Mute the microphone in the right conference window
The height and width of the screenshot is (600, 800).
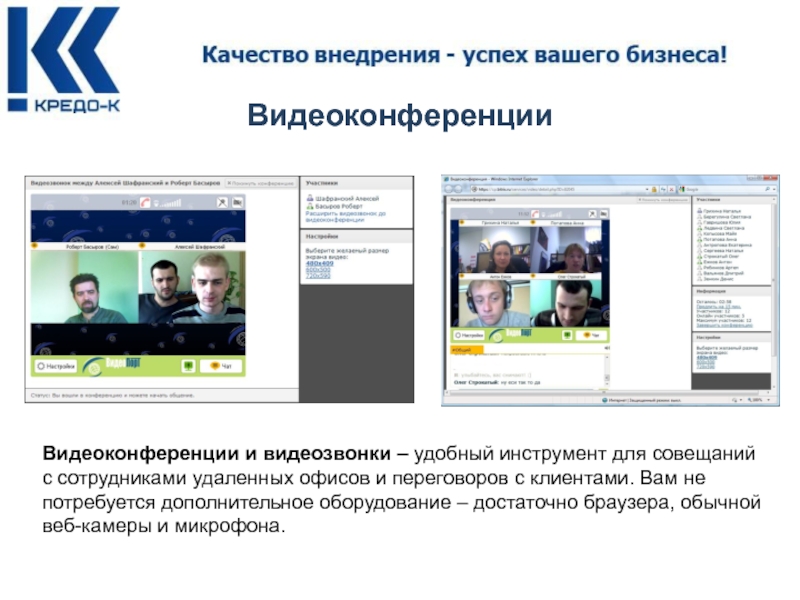click(592, 214)
